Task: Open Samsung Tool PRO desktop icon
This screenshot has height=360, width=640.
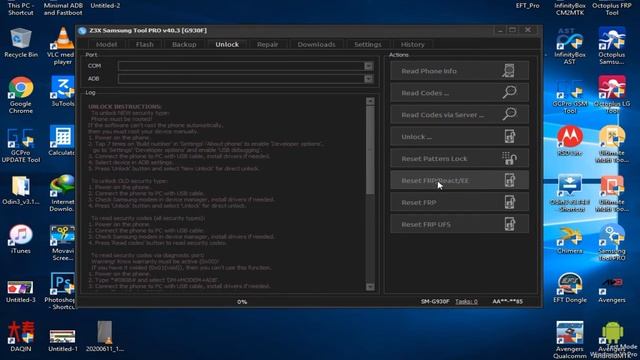Action: point(611,243)
